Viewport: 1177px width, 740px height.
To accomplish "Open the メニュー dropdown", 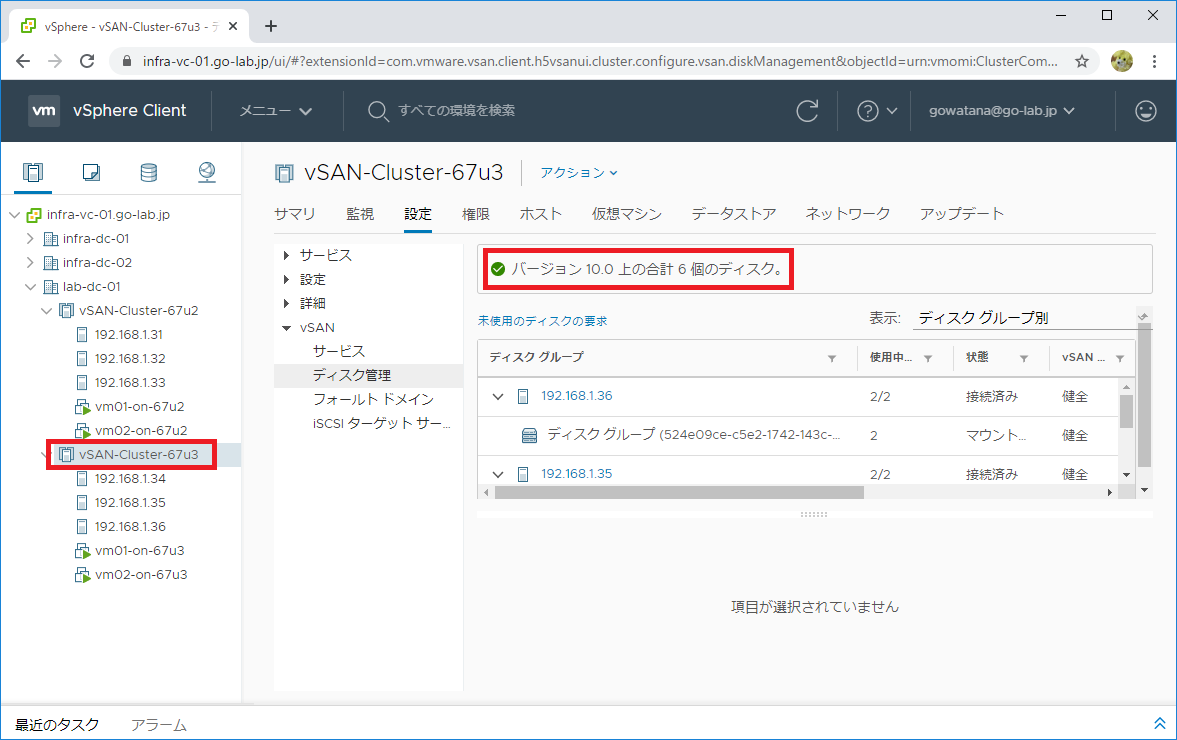I will [x=275, y=111].
